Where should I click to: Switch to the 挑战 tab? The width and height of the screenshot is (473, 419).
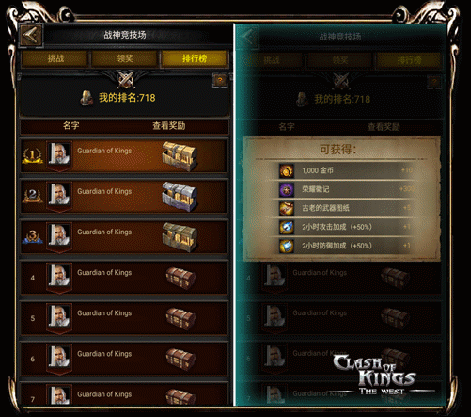55,59
